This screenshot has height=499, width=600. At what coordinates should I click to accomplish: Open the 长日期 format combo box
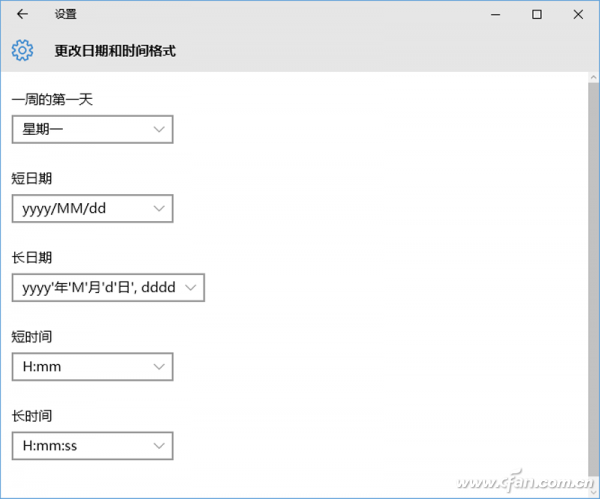click(108, 288)
